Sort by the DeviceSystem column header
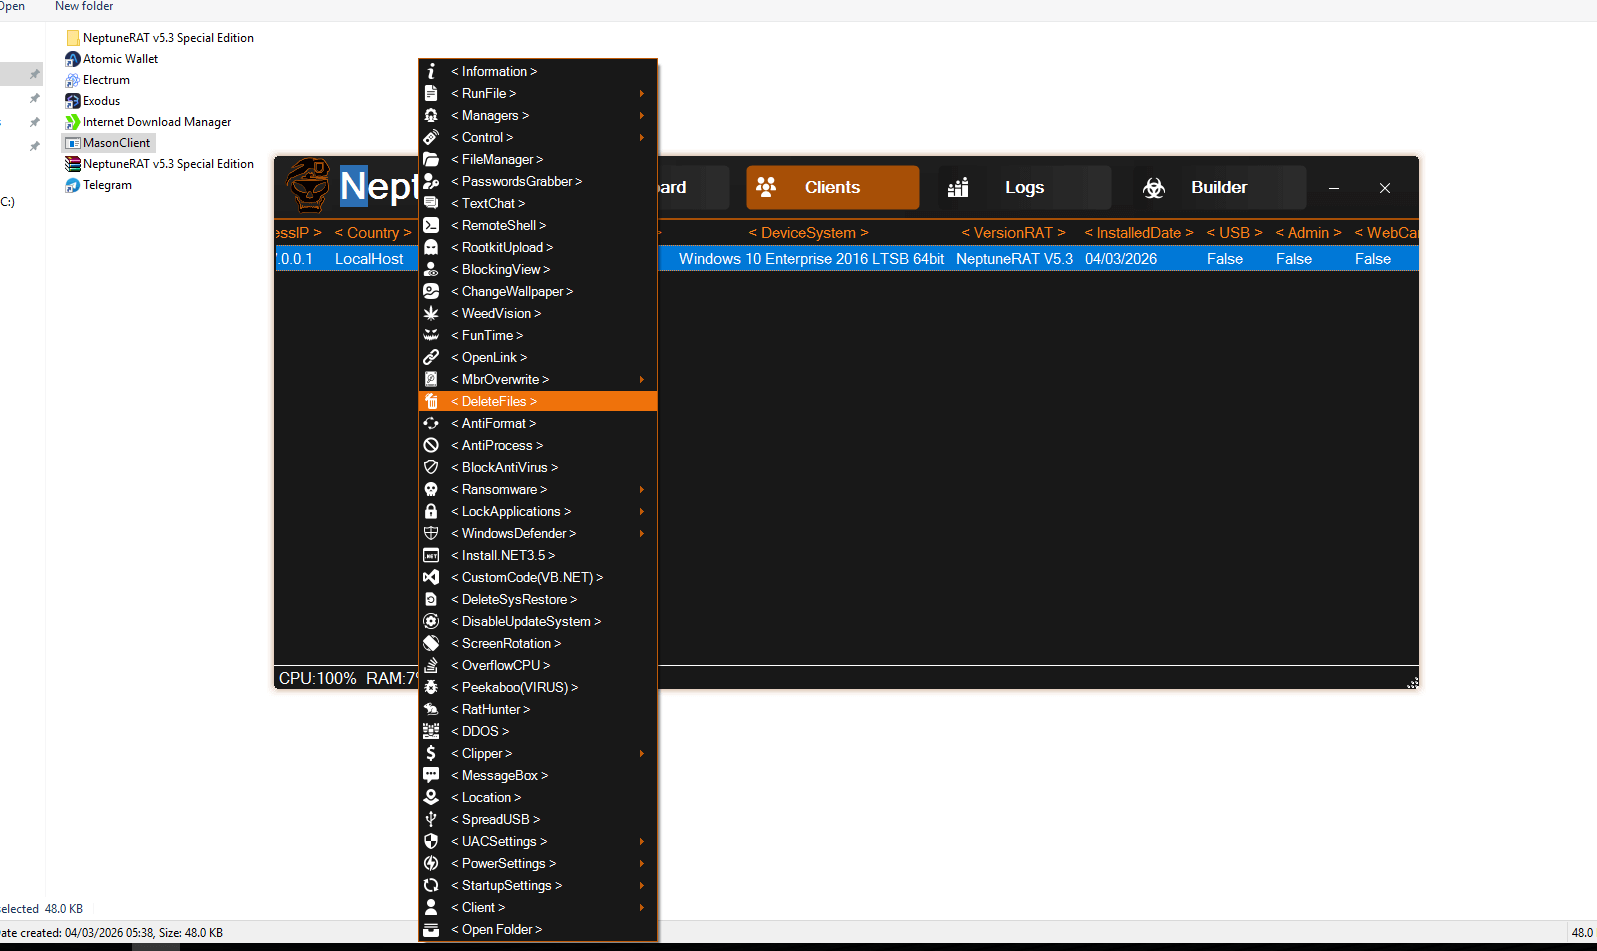Viewport: 1597px width, 951px height. point(808,233)
